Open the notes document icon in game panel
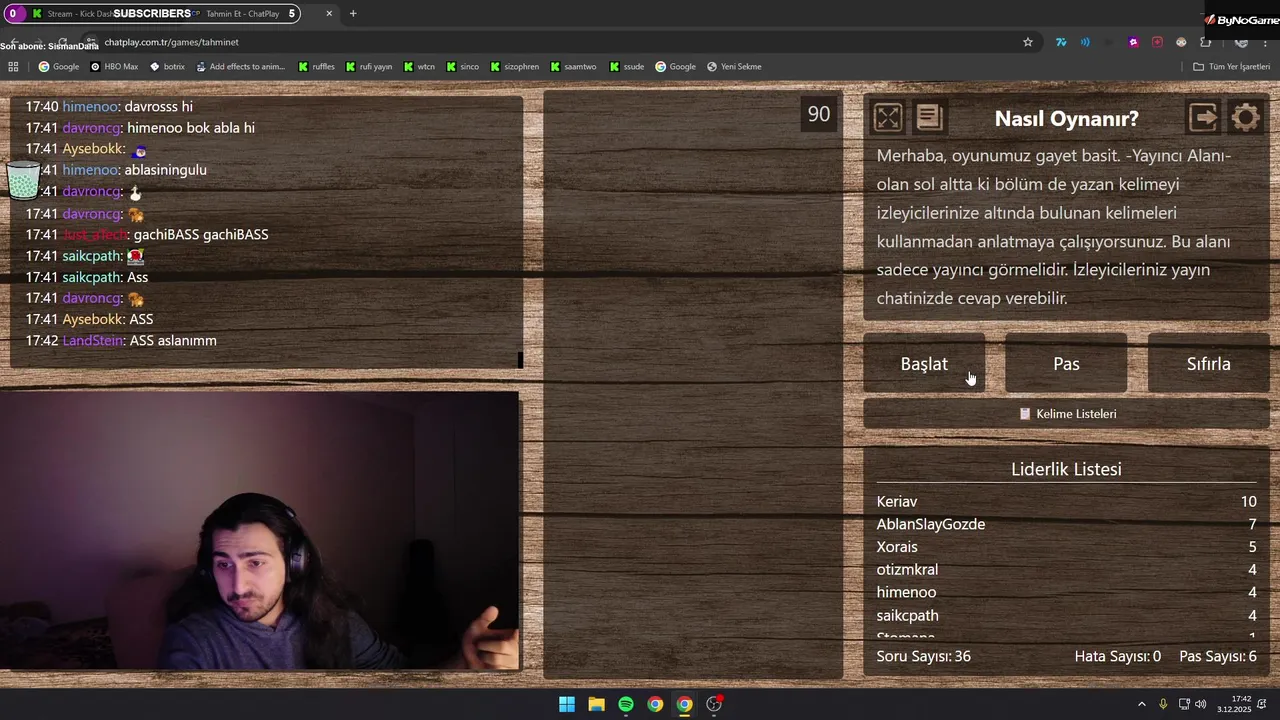Viewport: 1280px width, 720px height. (929, 118)
